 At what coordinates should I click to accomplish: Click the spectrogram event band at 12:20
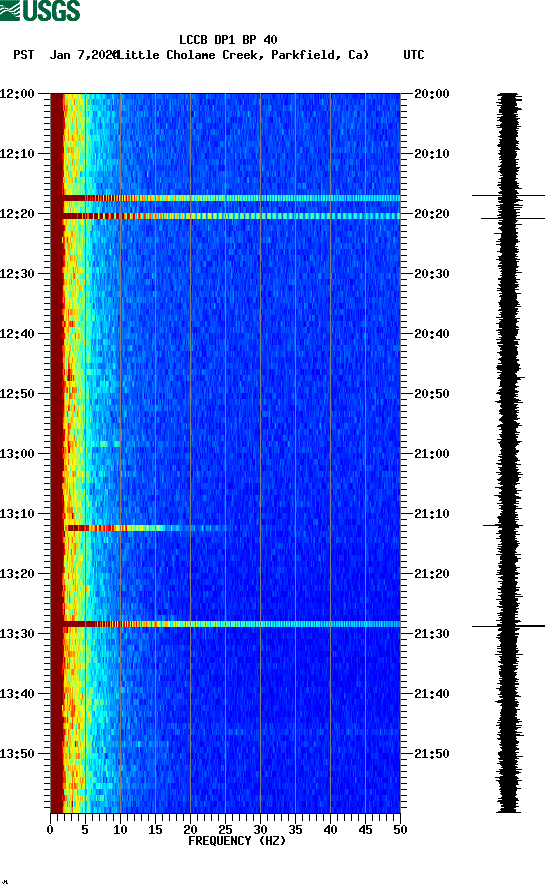[x=231, y=216]
